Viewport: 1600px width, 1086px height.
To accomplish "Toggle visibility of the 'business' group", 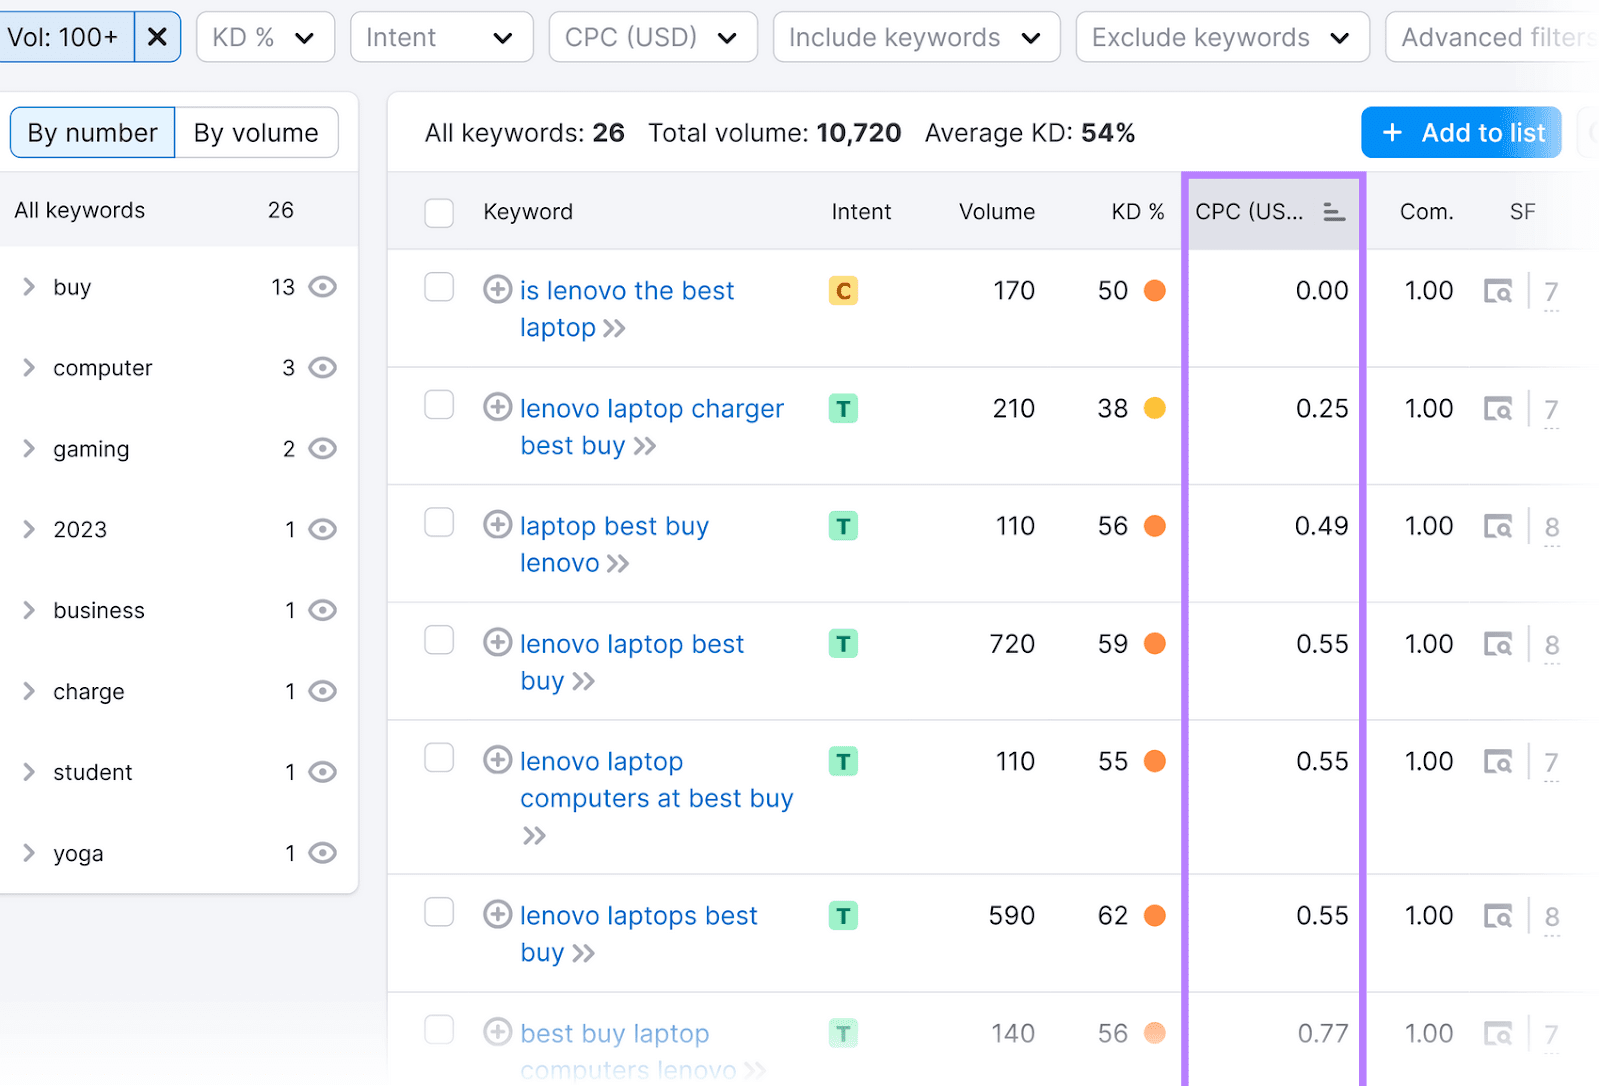I will click(x=322, y=610).
